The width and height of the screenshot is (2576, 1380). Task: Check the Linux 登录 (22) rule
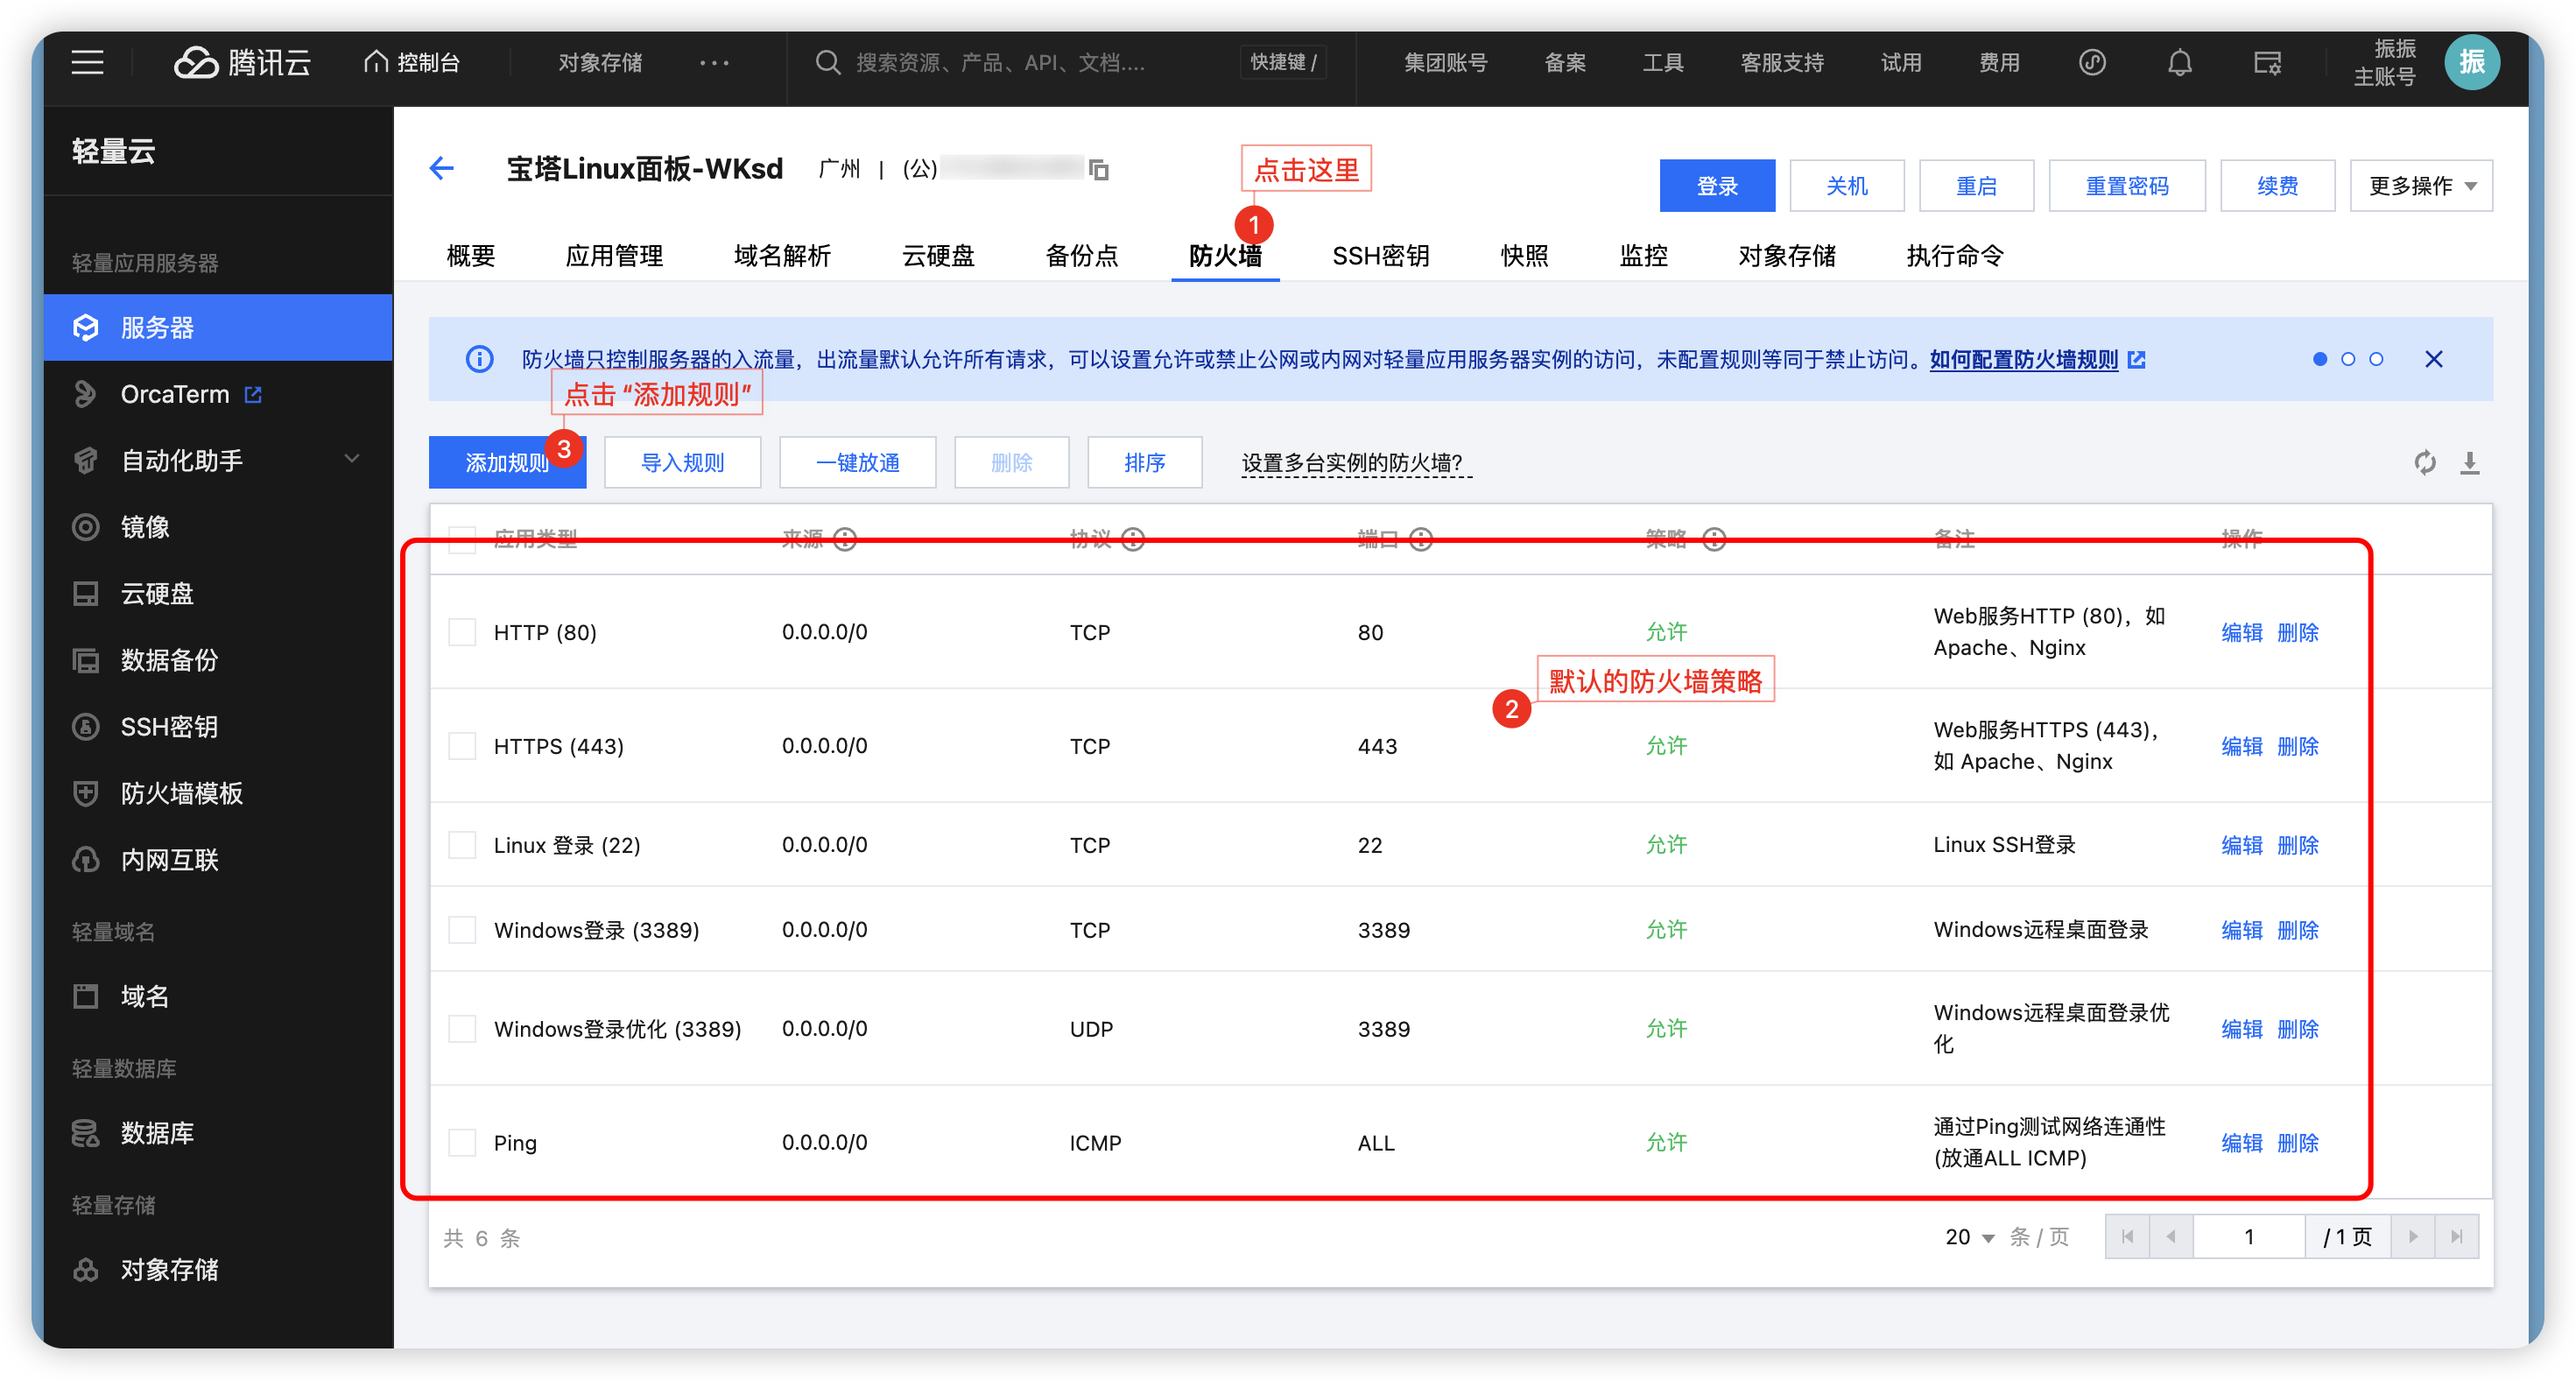(x=462, y=845)
